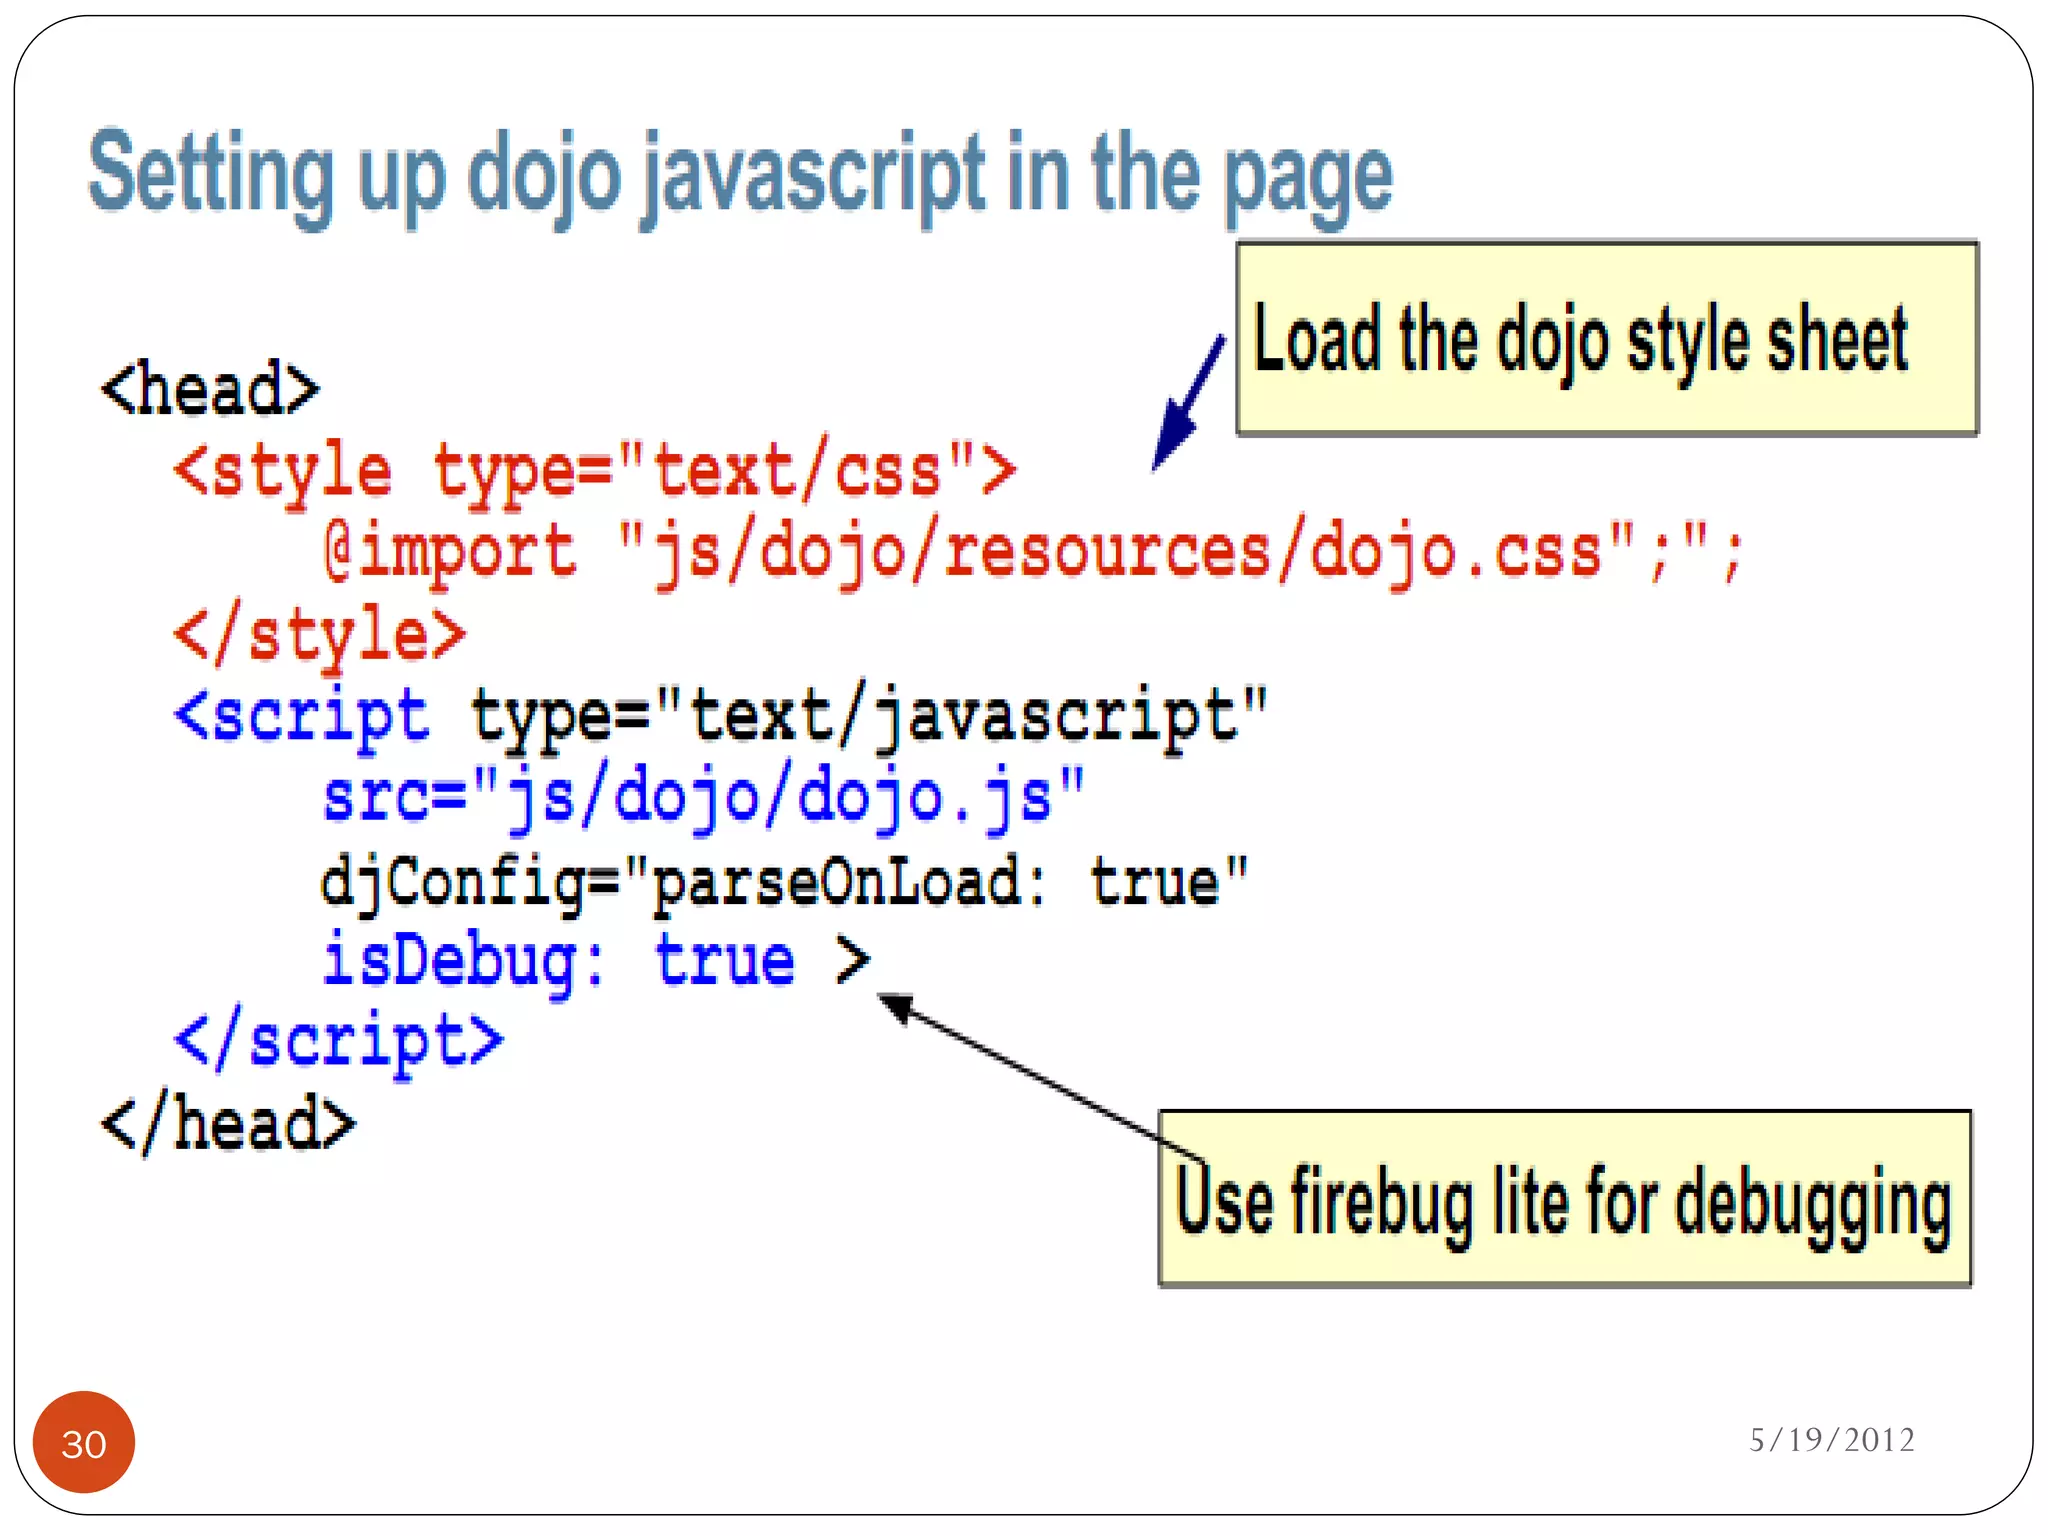
Task: Click the closing </head> tag
Action: pos(228,1124)
